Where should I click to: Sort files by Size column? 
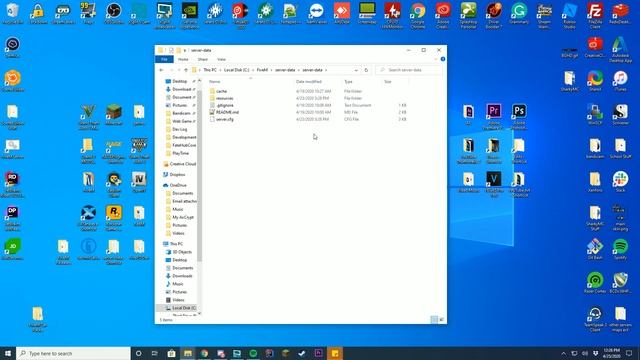[x=388, y=82]
